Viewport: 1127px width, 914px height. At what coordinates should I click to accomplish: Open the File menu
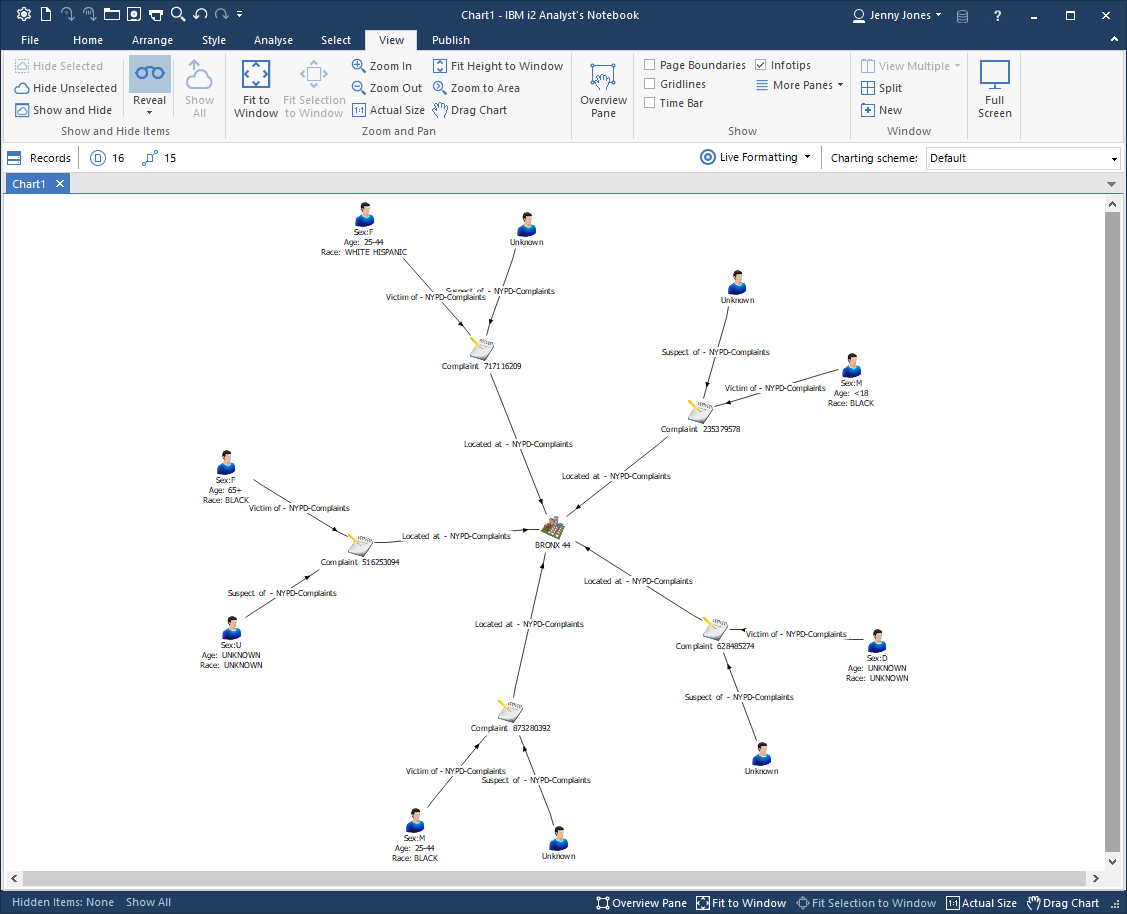pos(30,40)
